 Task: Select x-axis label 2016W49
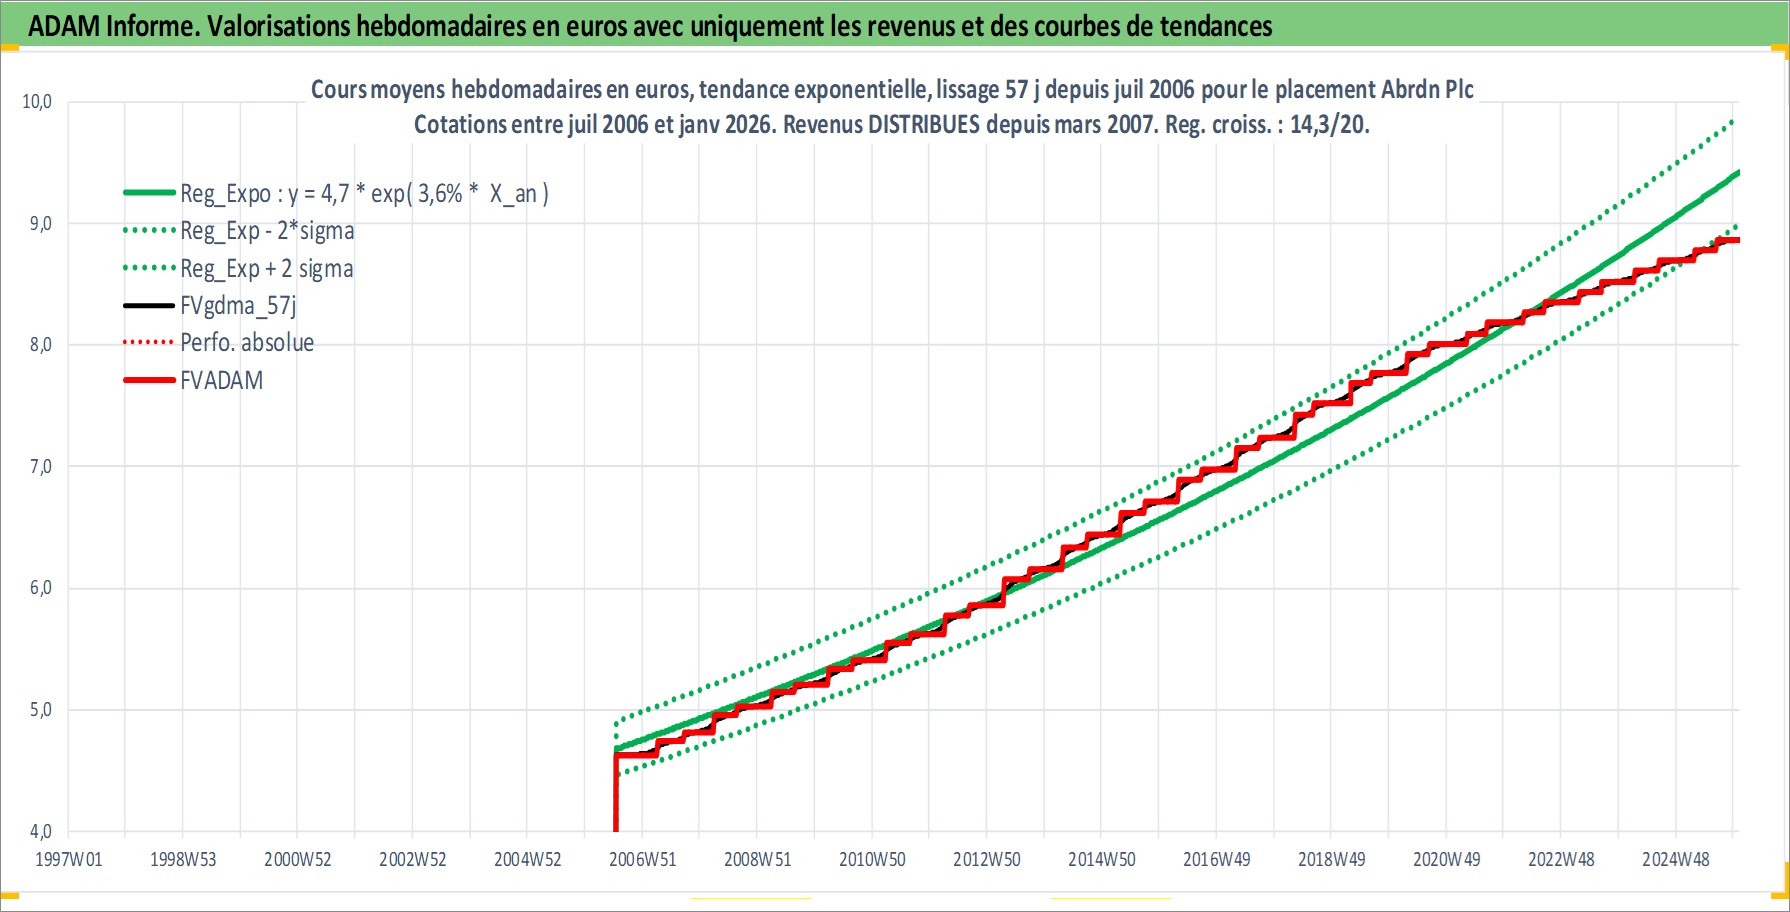[1217, 860]
